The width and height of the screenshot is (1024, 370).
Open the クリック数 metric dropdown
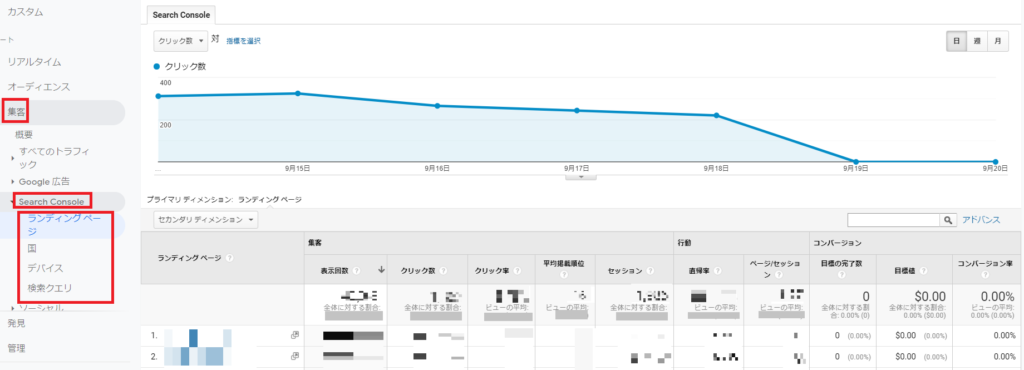point(181,40)
